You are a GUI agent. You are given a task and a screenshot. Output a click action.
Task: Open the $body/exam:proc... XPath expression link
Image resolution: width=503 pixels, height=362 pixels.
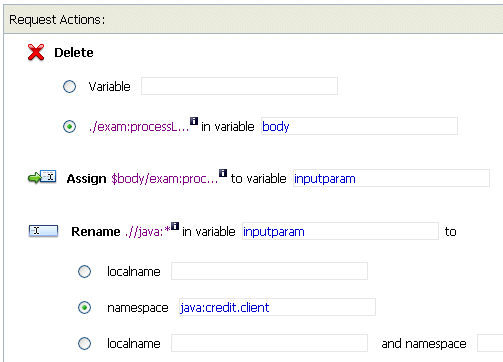[164, 179]
